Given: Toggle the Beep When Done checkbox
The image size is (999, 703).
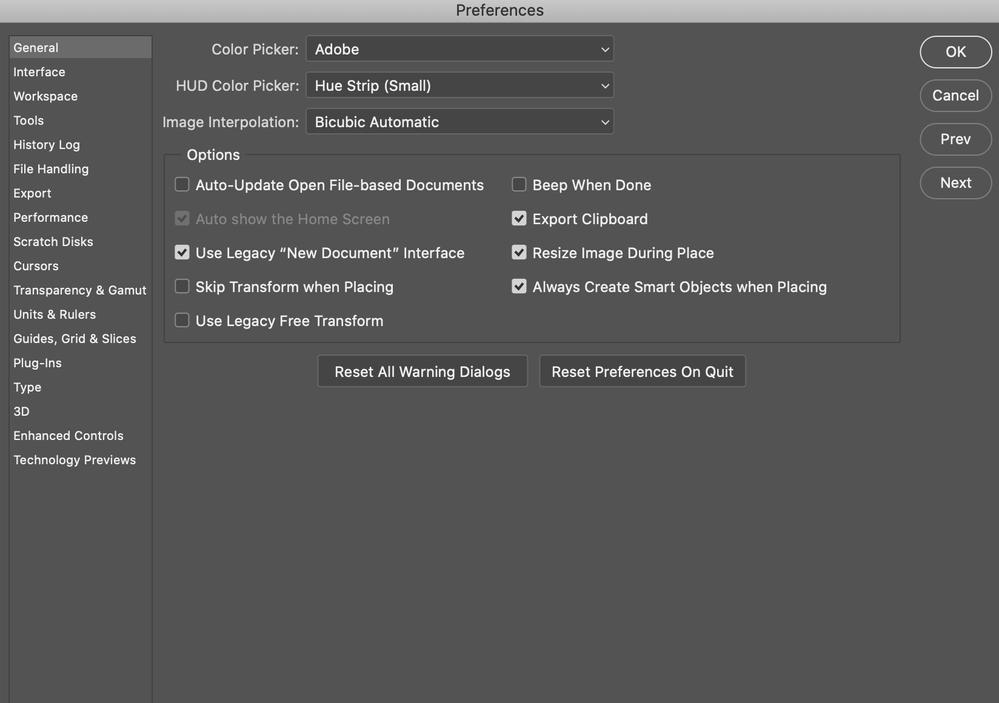Looking at the screenshot, I should tap(519, 185).
